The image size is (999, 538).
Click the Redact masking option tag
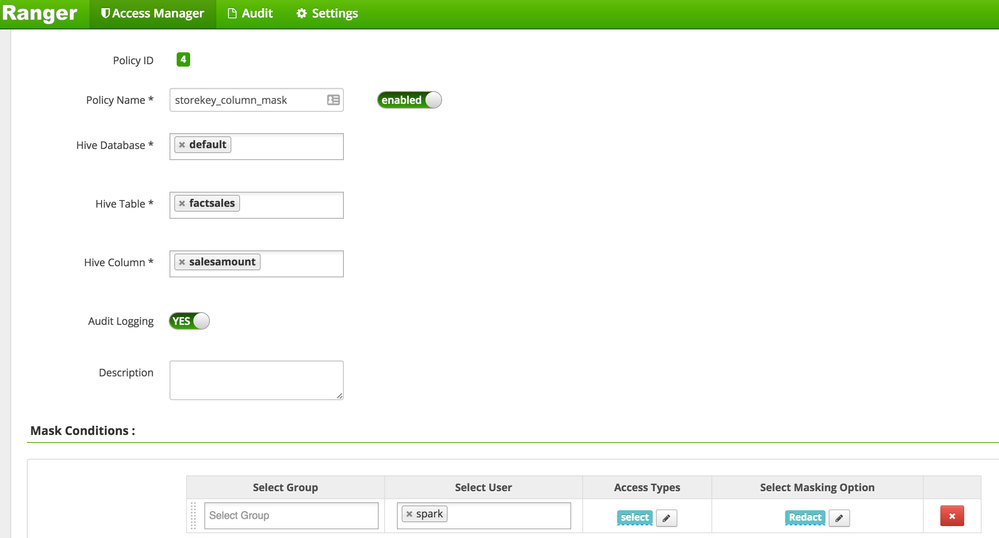click(x=805, y=518)
